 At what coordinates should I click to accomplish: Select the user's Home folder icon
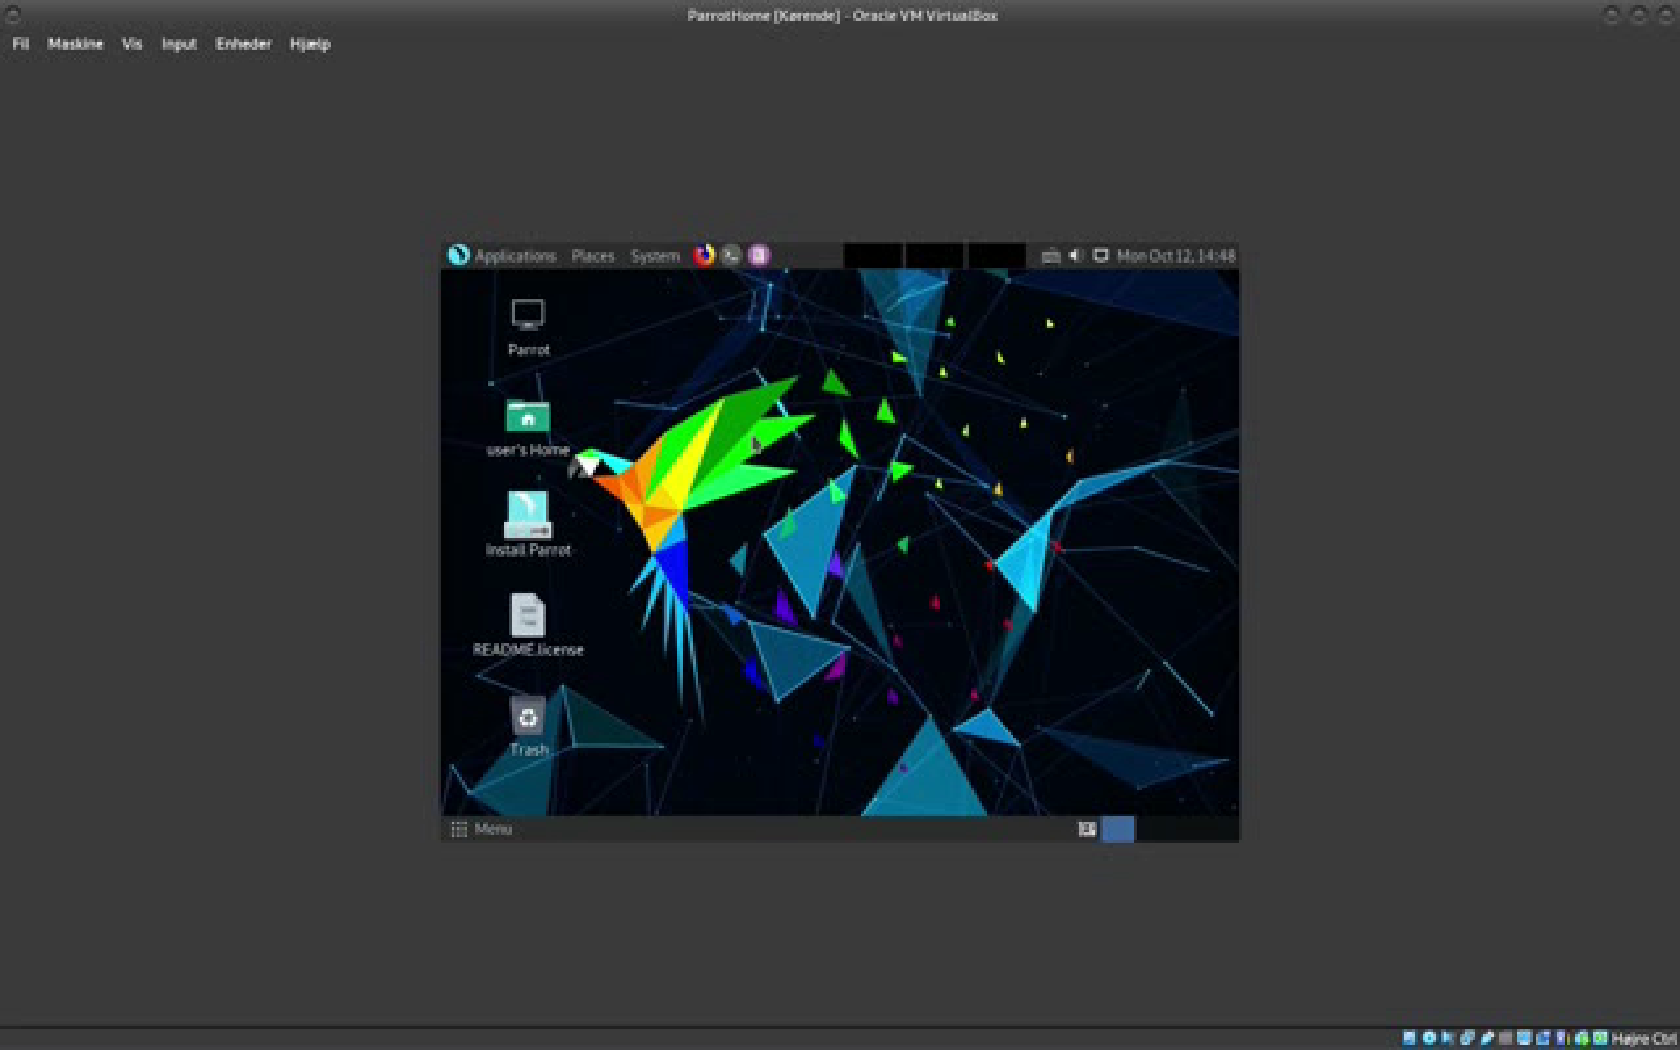(528, 428)
